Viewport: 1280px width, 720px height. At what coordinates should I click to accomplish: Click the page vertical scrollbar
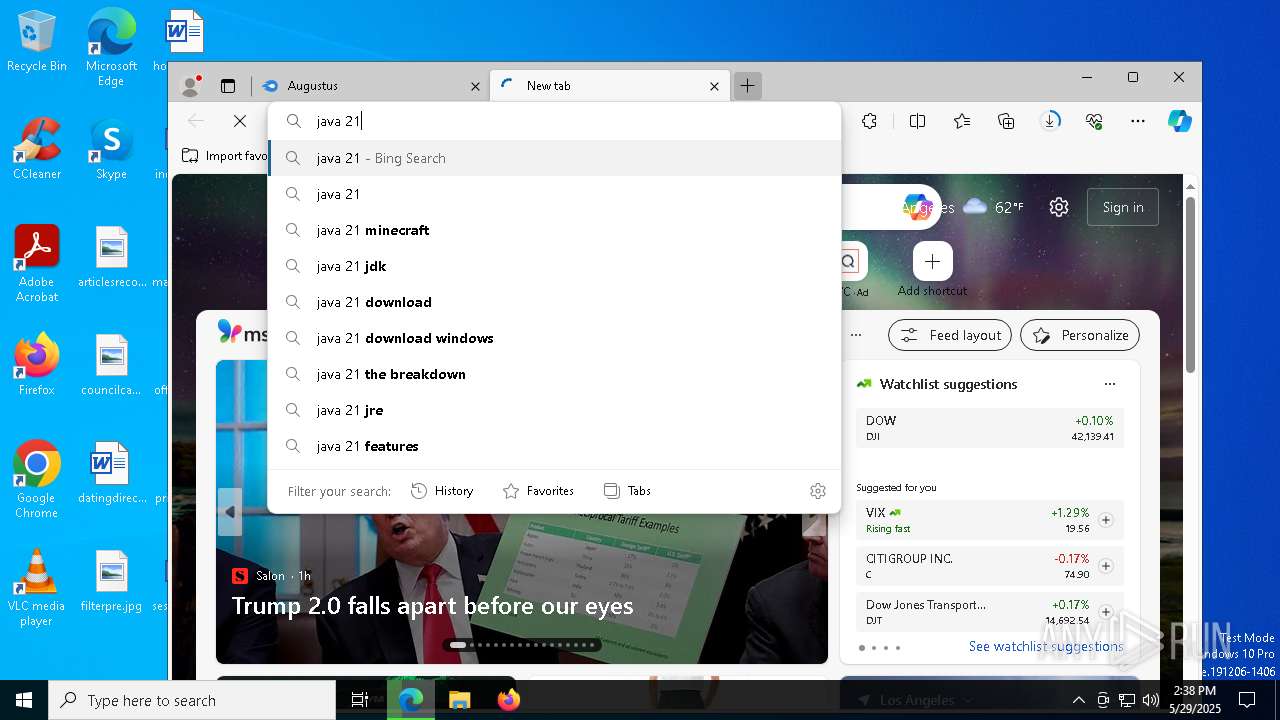coord(1190,285)
